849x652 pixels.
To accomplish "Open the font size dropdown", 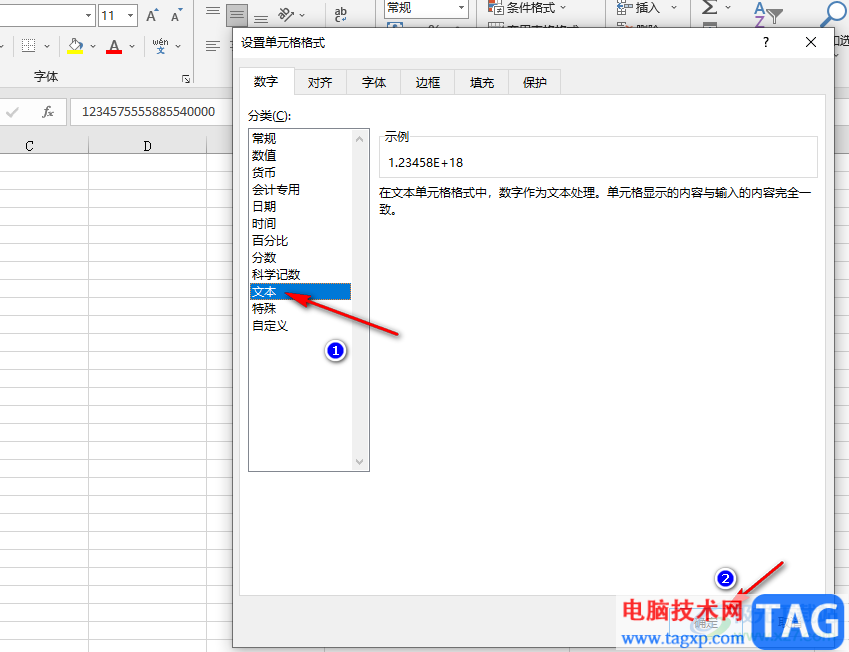I will [x=130, y=16].
